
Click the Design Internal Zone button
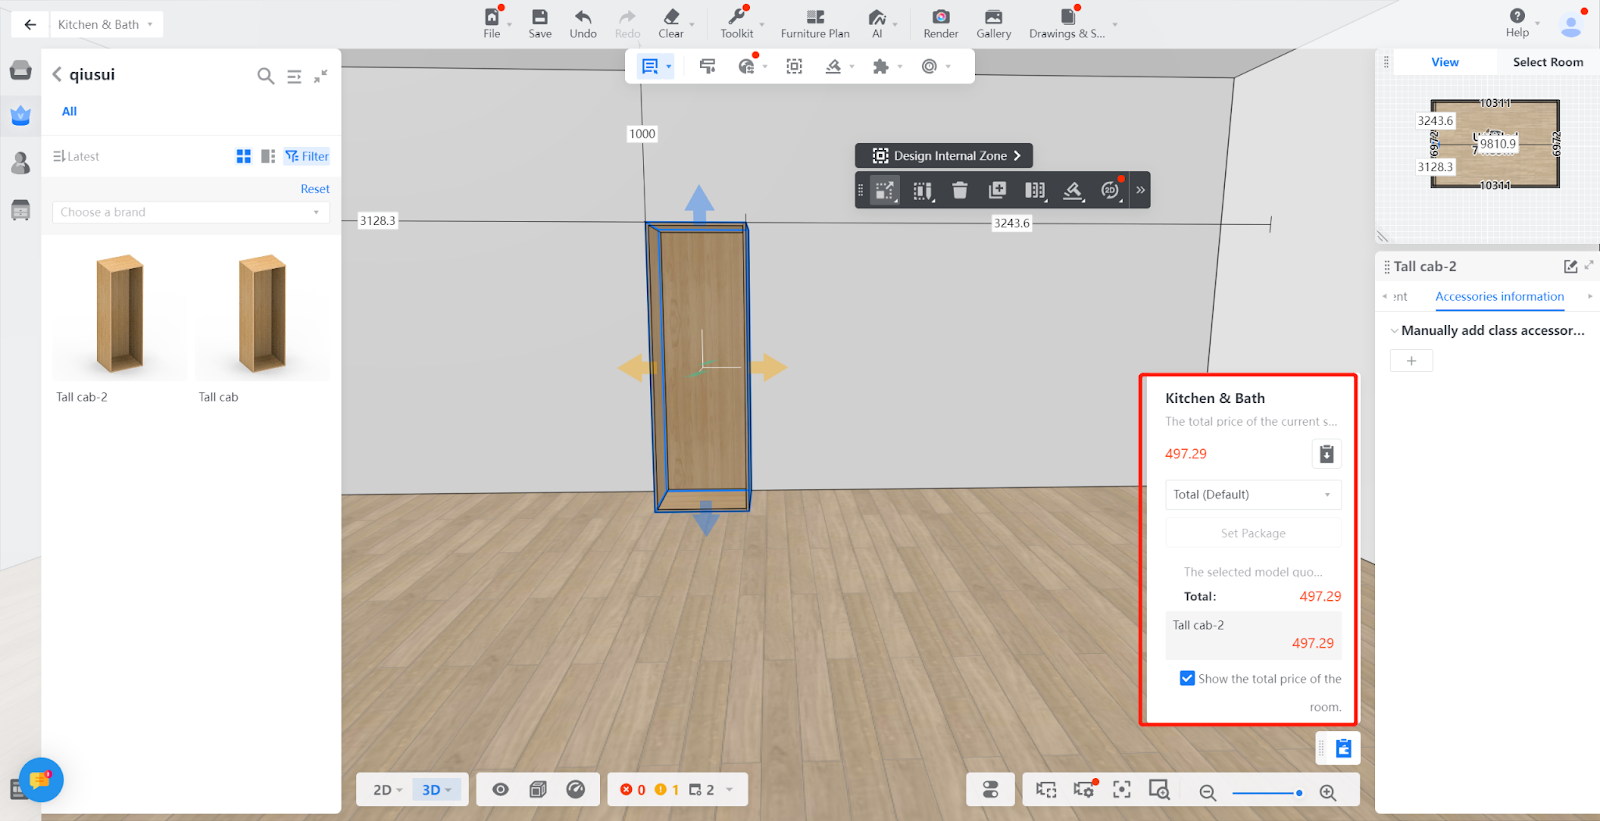pos(945,156)
